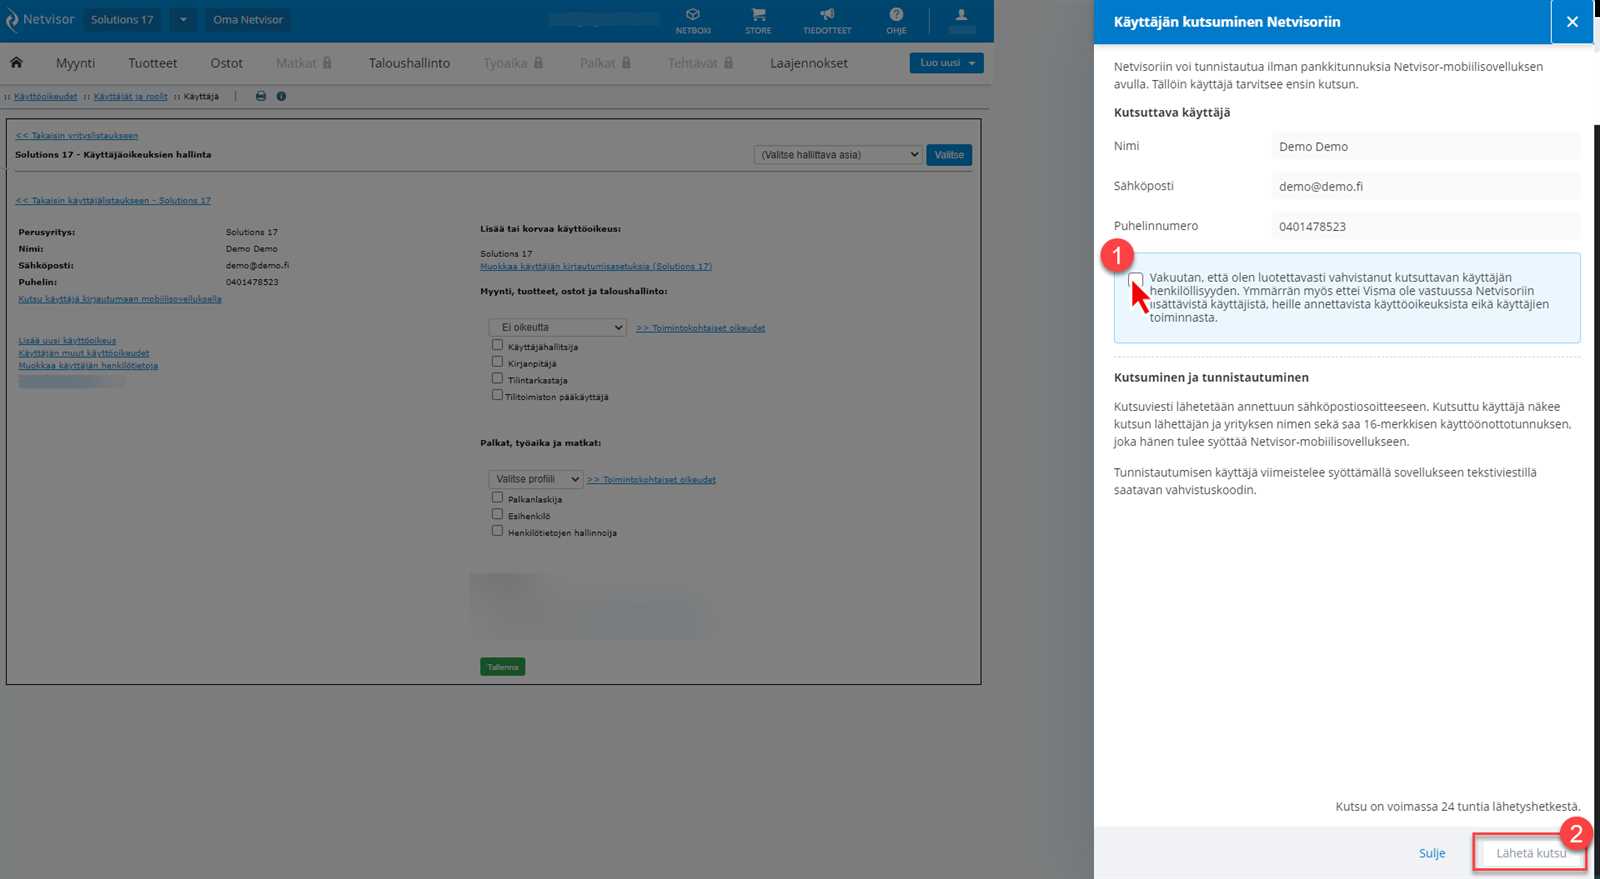Image resolution: width=1600 pixels, height=879 pixels.
Task: Click the info icon in breadcrumb bar
Action: (281, 97)
